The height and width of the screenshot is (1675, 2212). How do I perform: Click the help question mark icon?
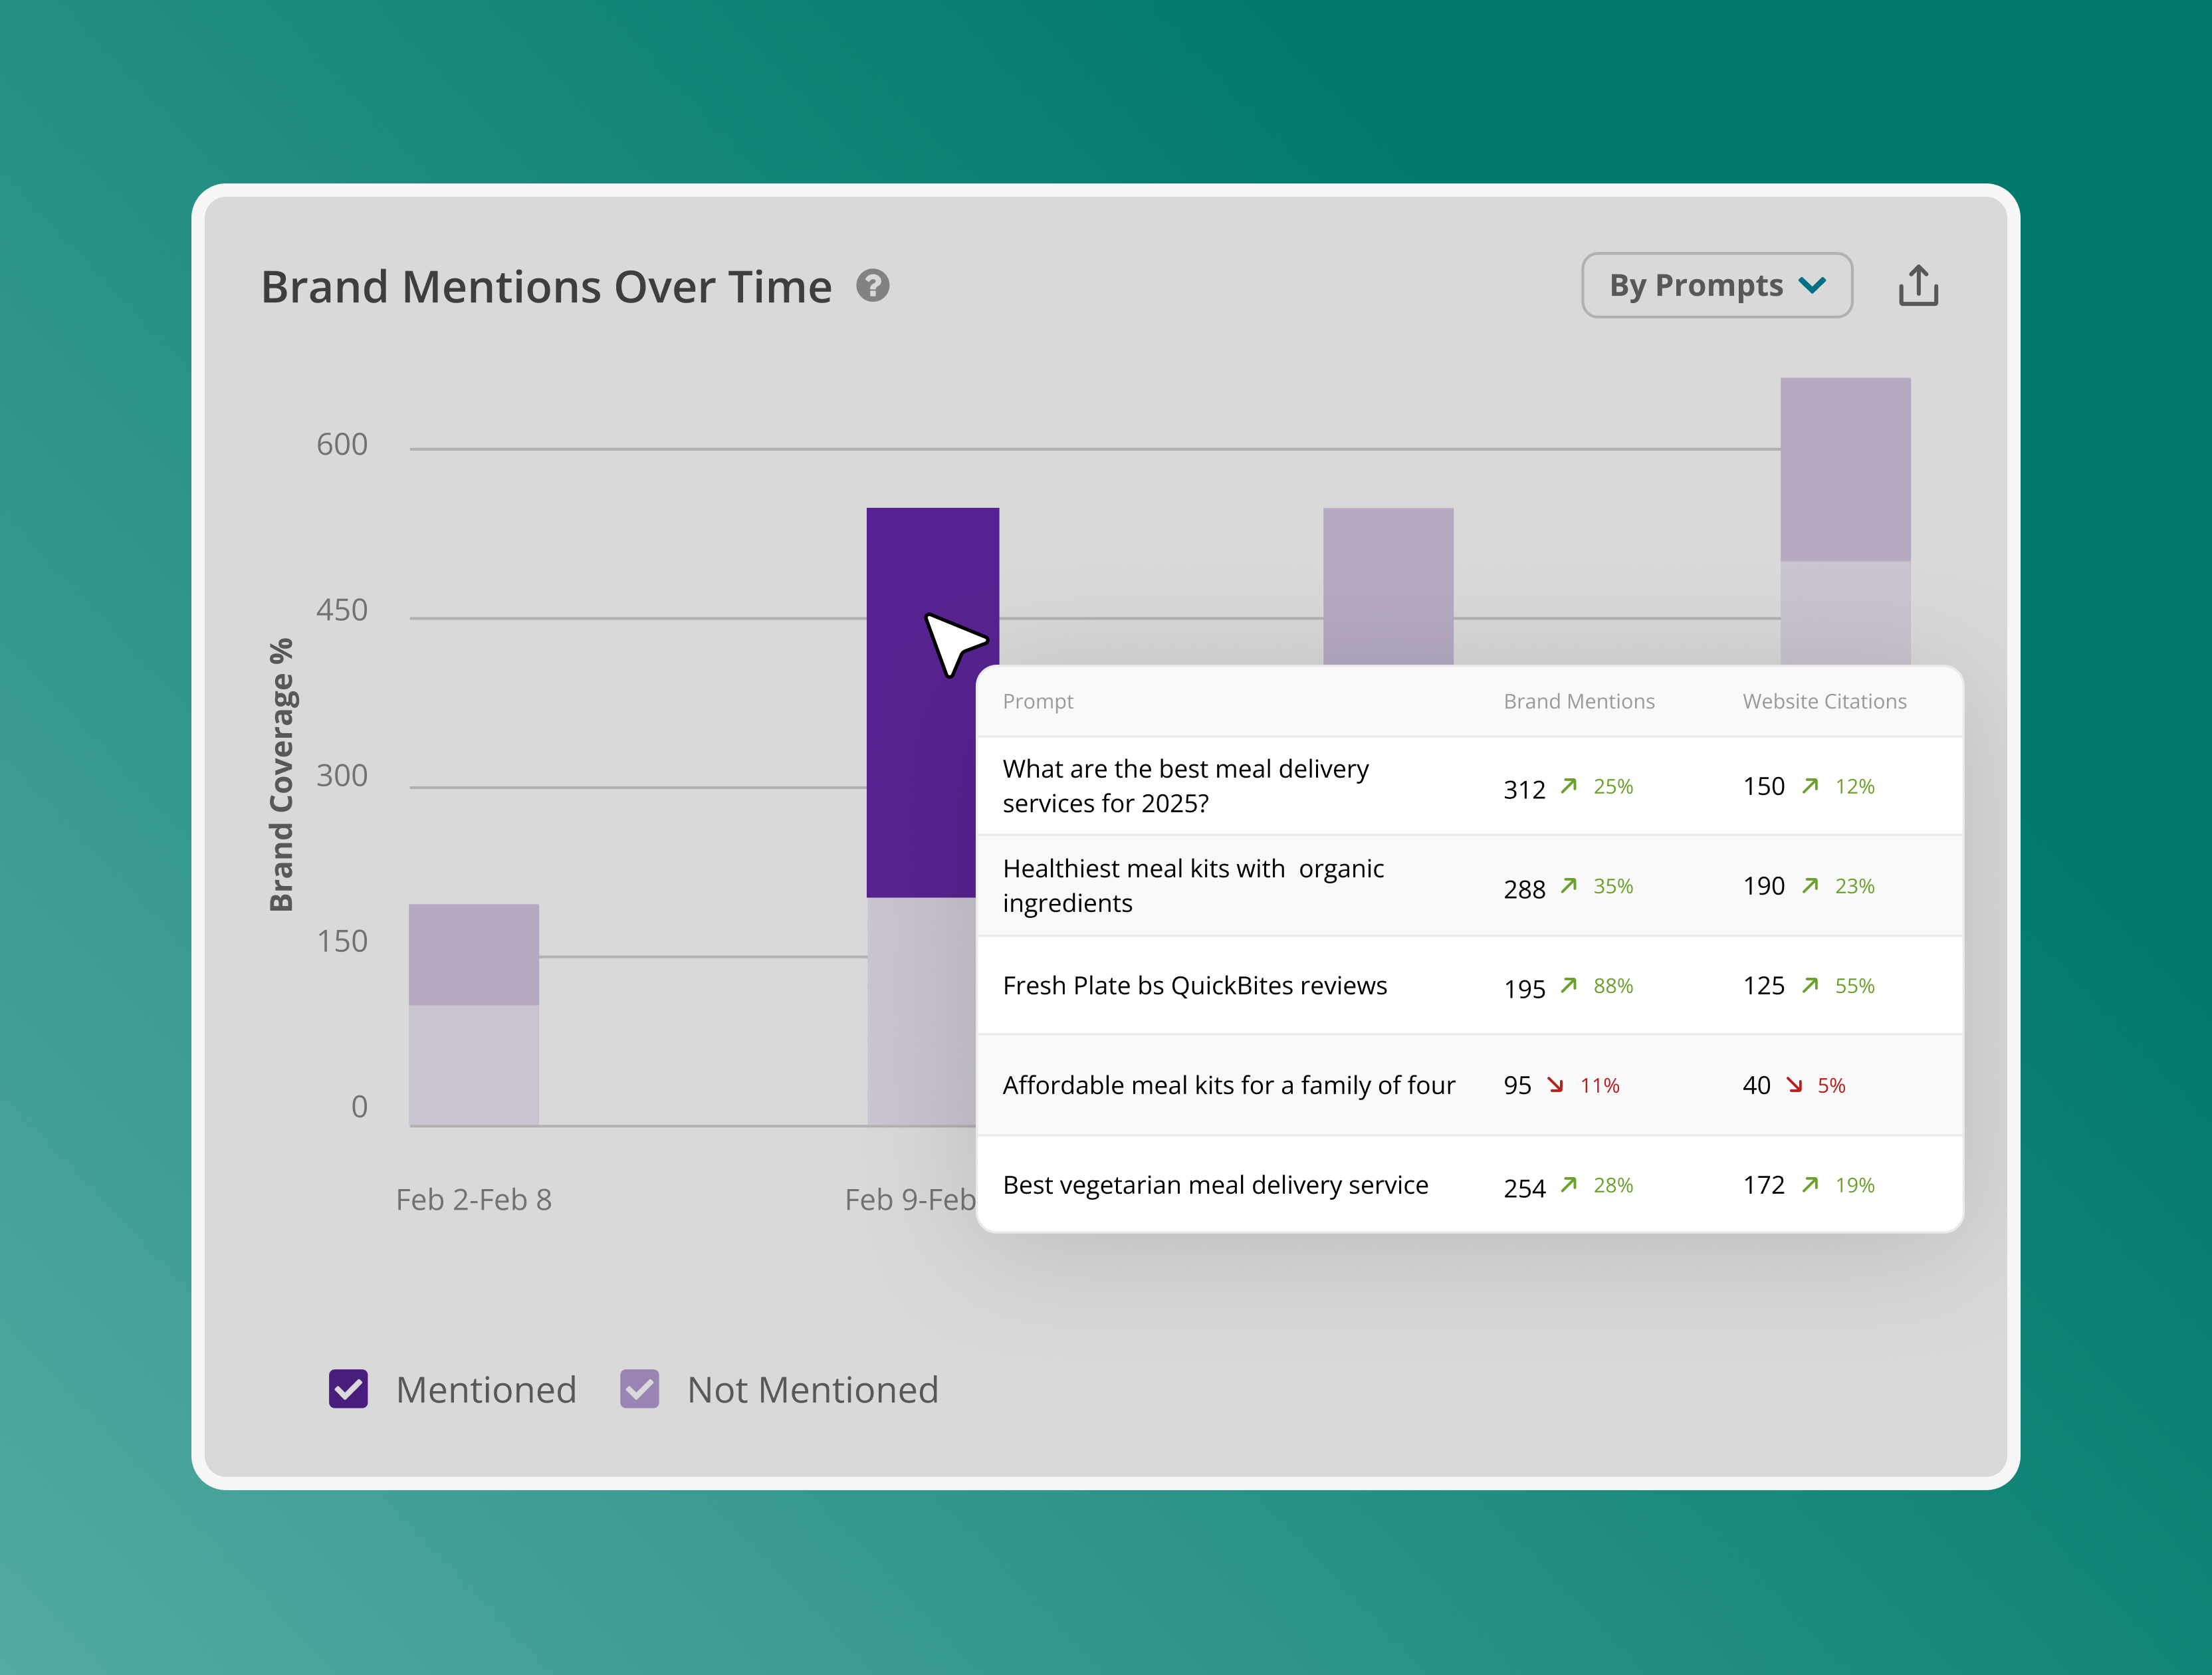[x=872, y=286]
